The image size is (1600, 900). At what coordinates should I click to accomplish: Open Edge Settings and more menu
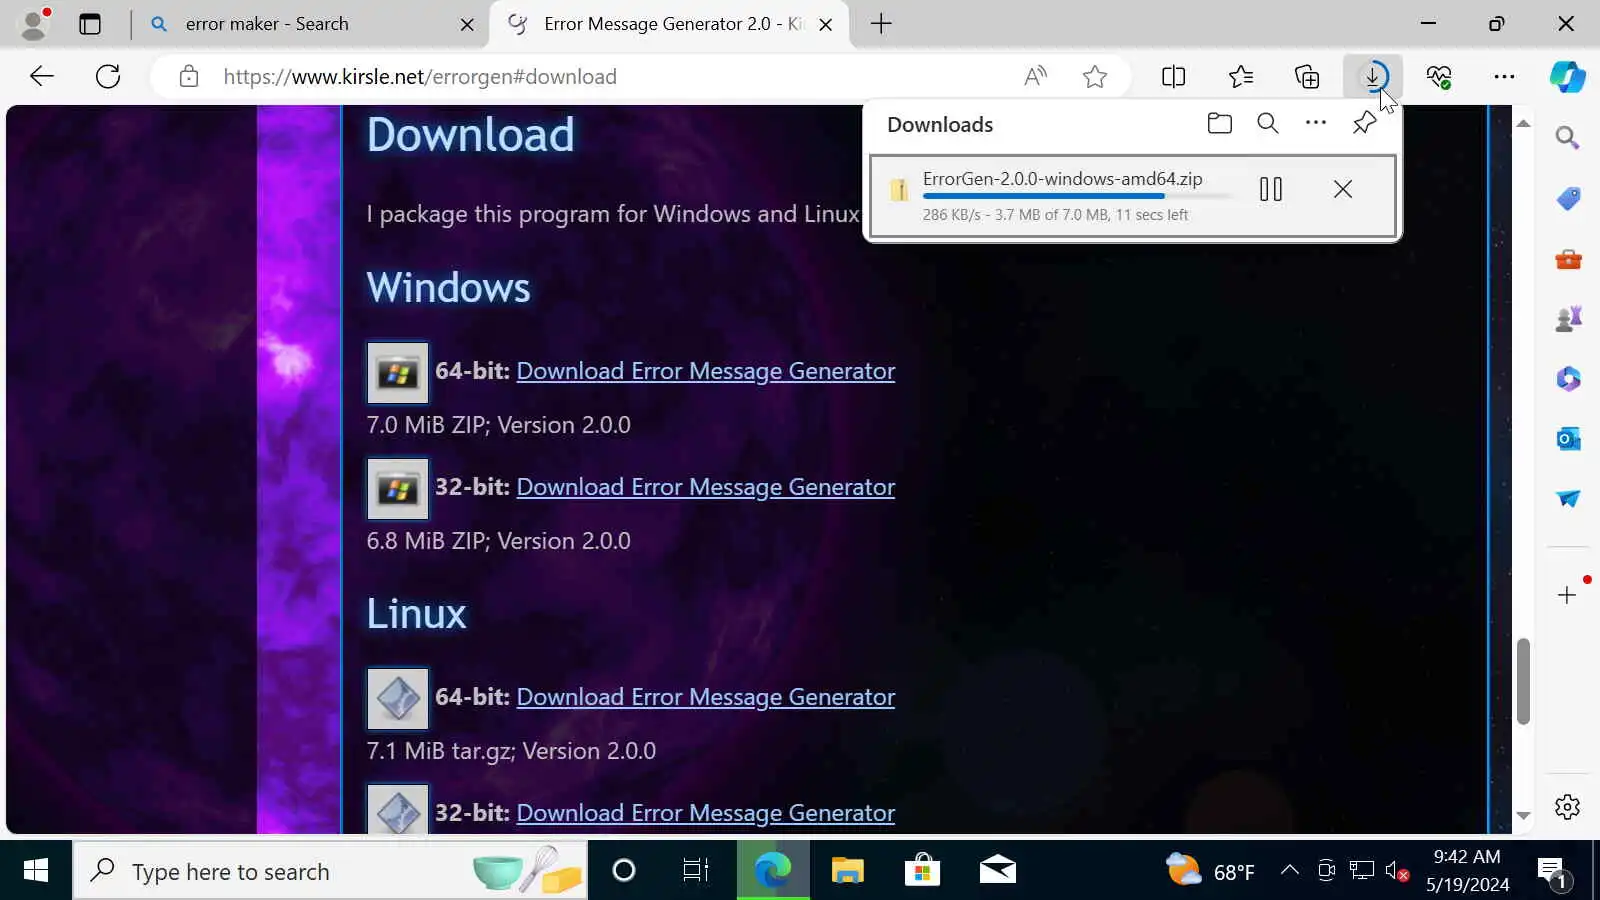(x=1504, y=76)
